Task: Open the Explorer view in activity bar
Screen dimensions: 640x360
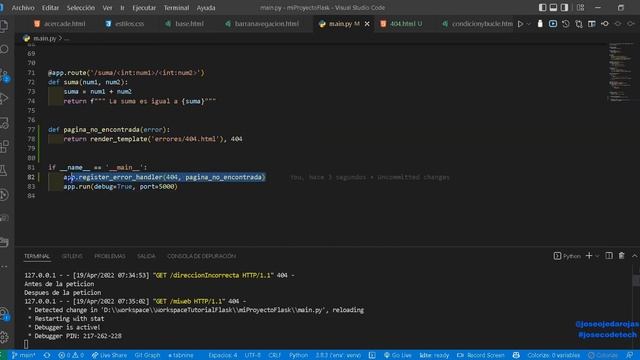Action: tap(4, 26)
